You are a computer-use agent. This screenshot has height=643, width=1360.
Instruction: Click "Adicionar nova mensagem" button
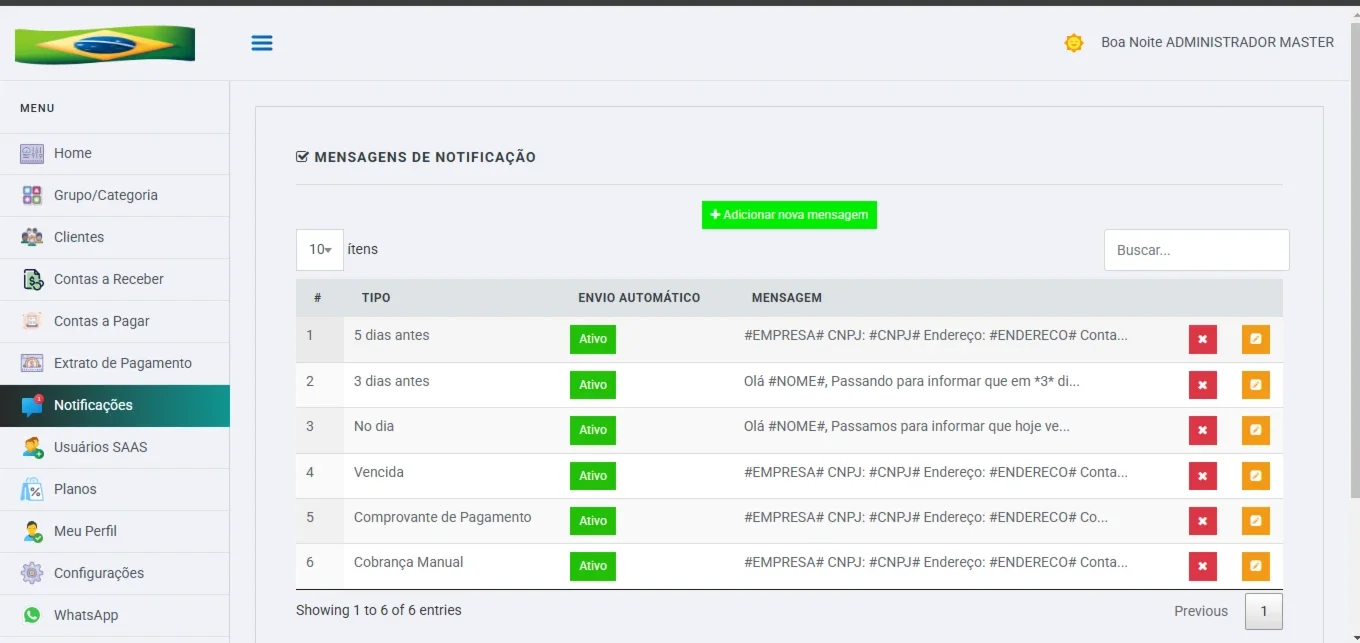pos(789,215)
